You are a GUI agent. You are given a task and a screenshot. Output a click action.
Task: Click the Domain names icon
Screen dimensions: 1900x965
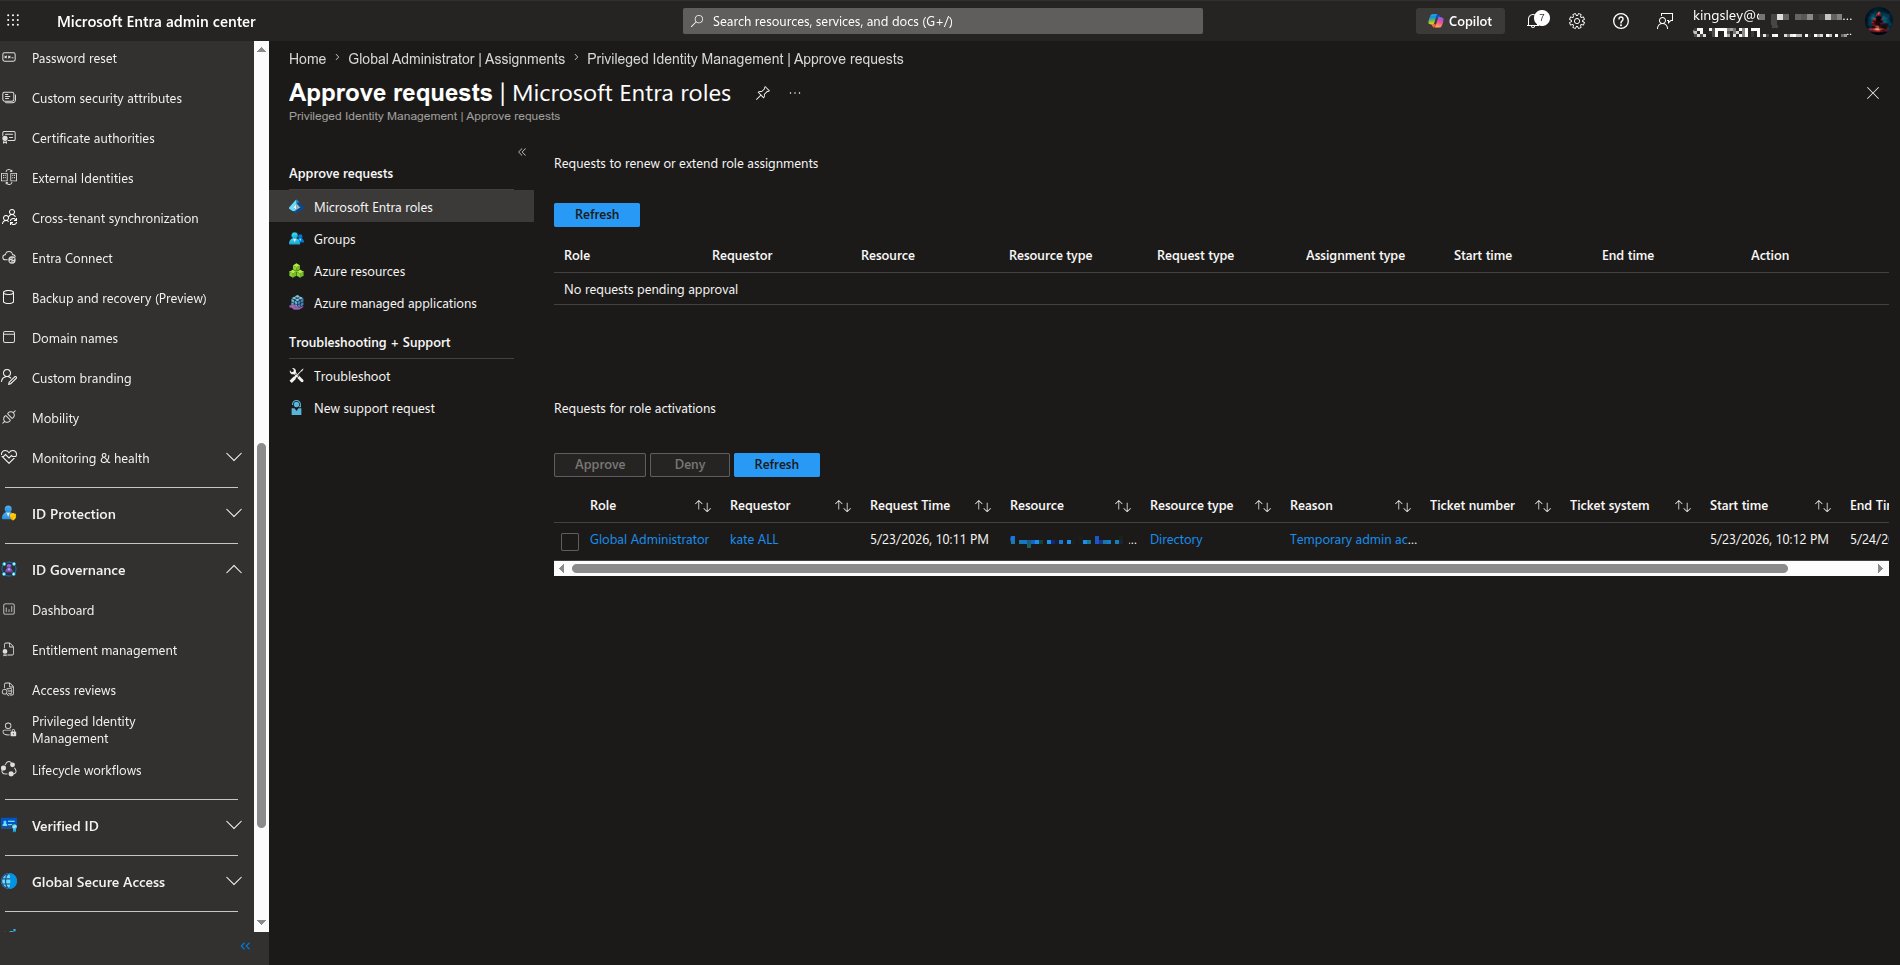[10, 338]
